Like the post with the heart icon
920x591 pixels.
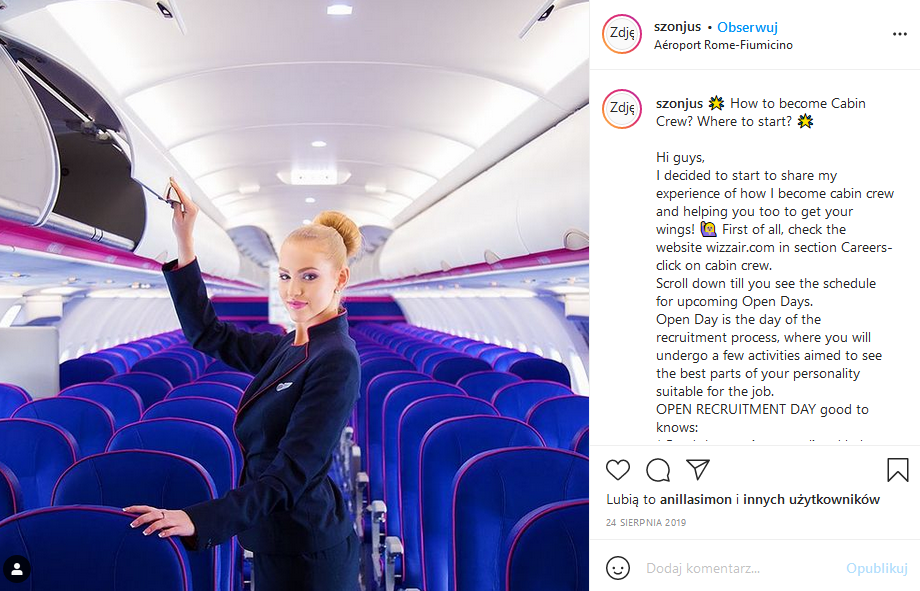tap(617, 470)
